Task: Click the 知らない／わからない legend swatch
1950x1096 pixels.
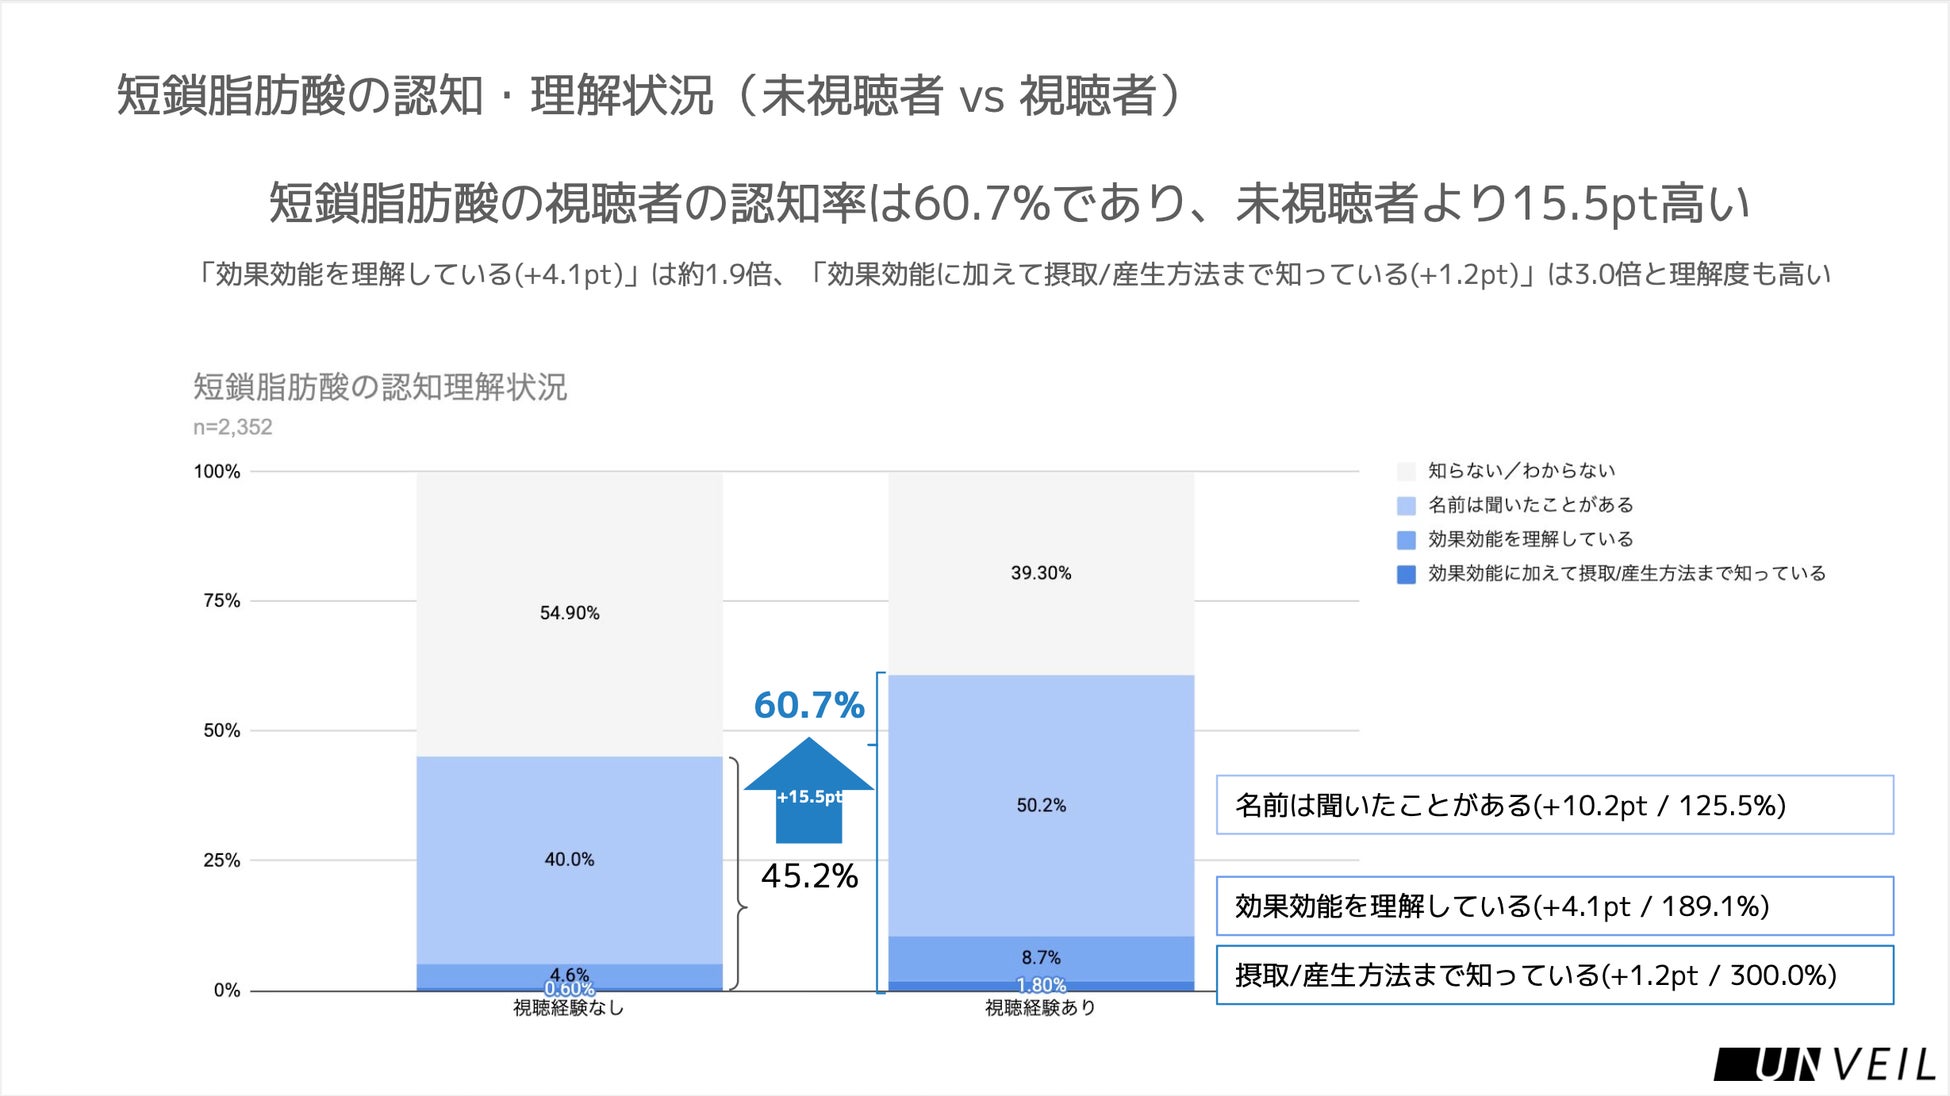Action: coord(1406,471)
